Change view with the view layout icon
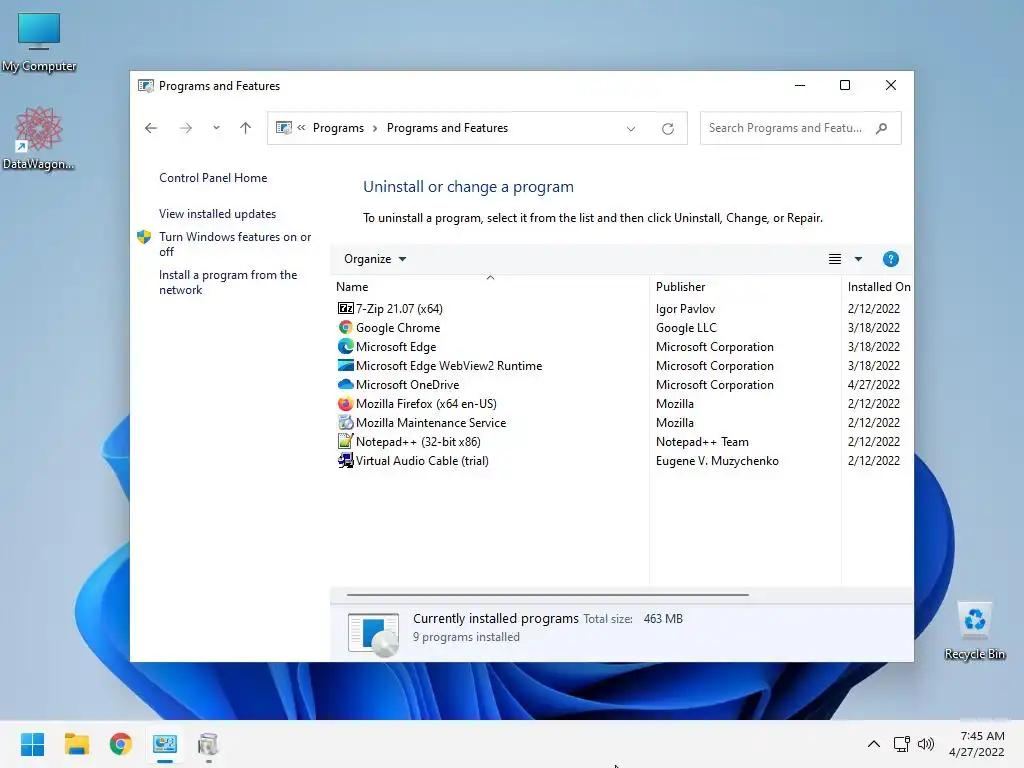Viewport: 1024px width, 768px height. 835,259
